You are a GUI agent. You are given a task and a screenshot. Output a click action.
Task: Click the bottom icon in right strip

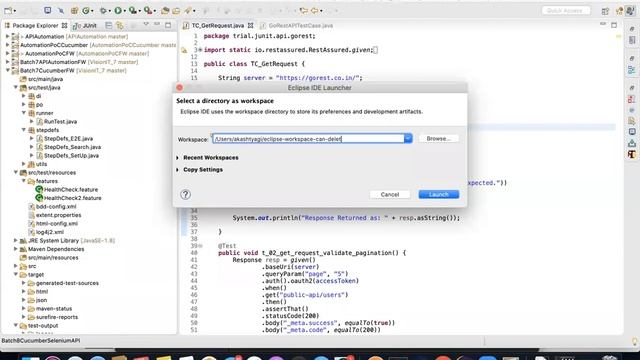(632, 154)
